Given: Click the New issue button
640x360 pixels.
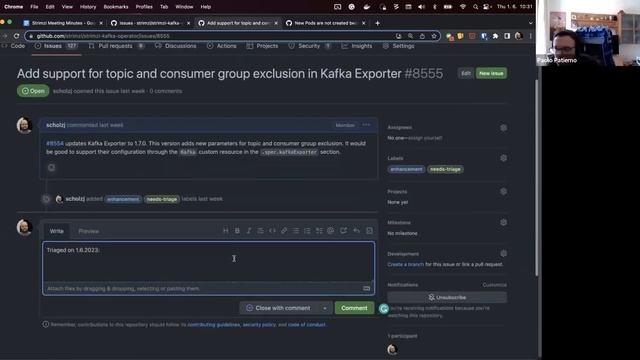Looking at the screenshot, I should [491, 73].
